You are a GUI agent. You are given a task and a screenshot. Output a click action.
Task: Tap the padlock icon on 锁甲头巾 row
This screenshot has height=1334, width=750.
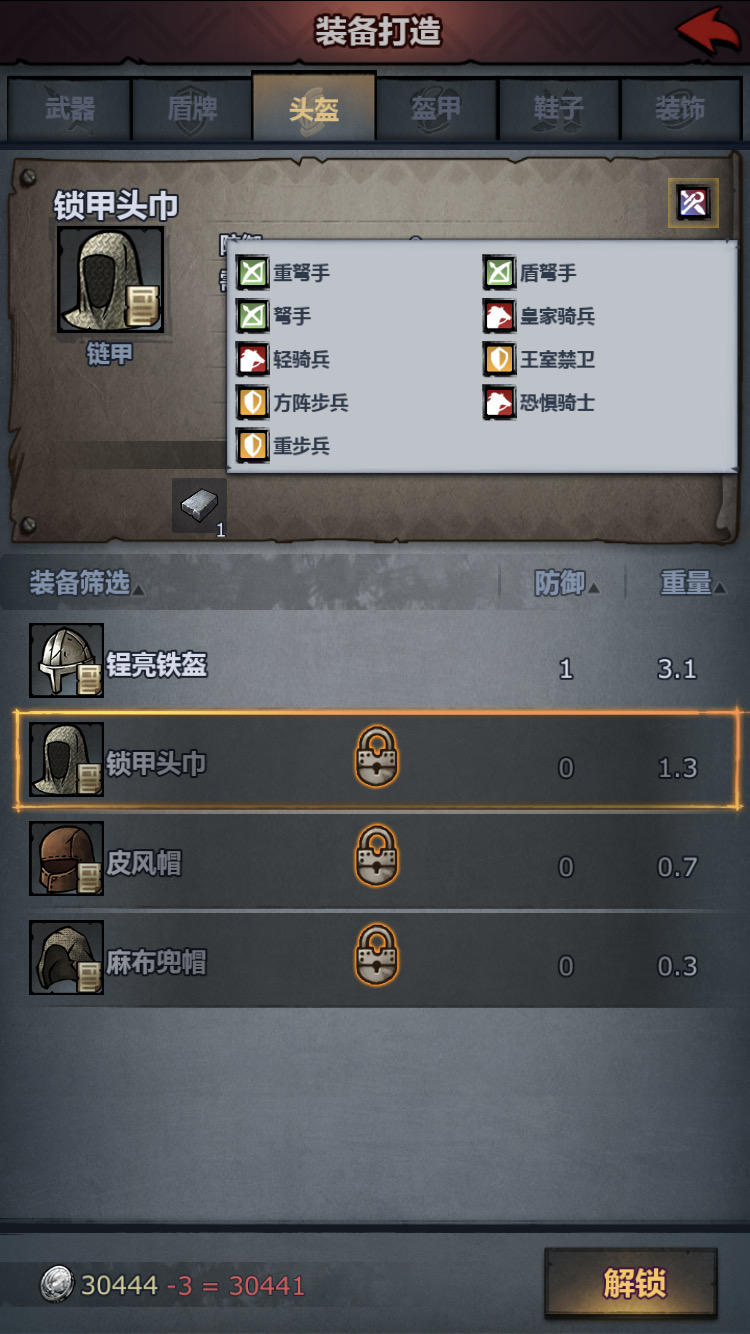[x=377, y=757]
